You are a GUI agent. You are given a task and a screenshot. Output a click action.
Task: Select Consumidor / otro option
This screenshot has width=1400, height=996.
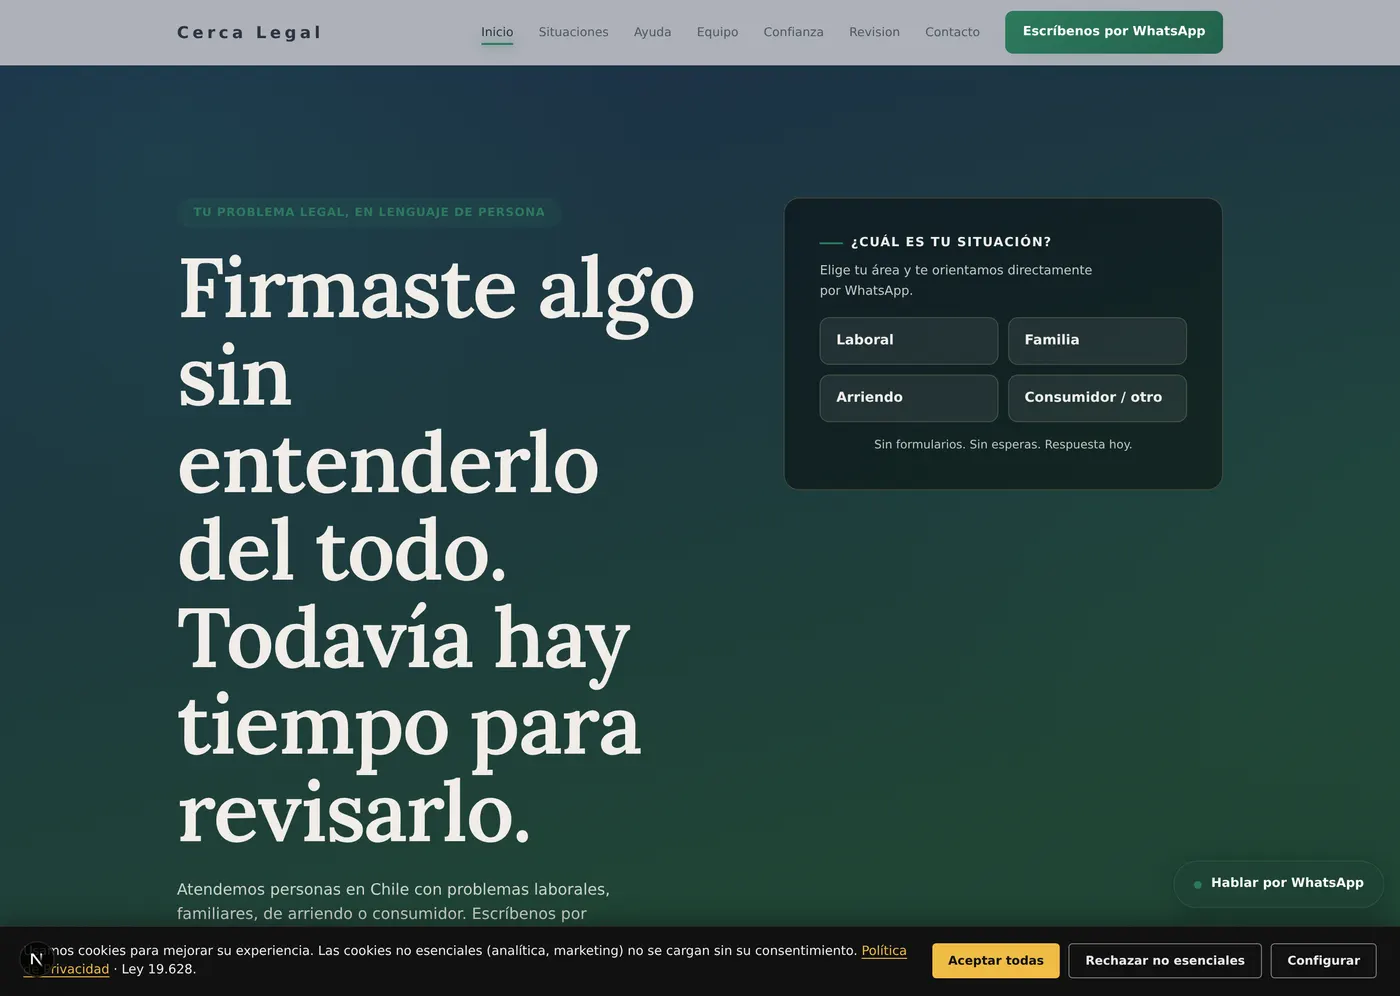click(x=1097, y=398)
